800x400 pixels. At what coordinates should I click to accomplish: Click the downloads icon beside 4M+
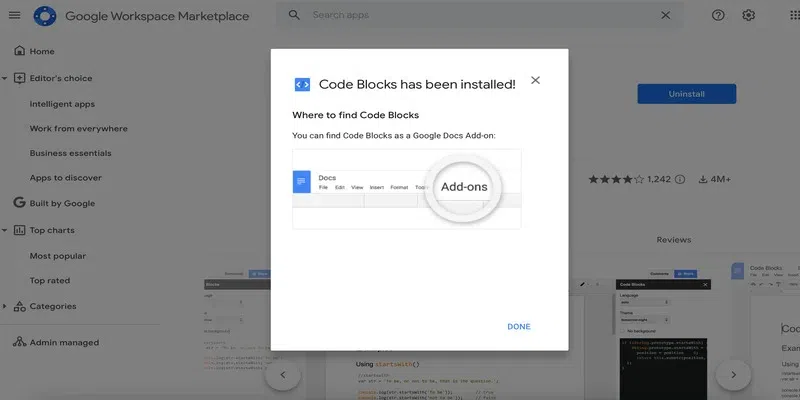click(x=703, y=179)
